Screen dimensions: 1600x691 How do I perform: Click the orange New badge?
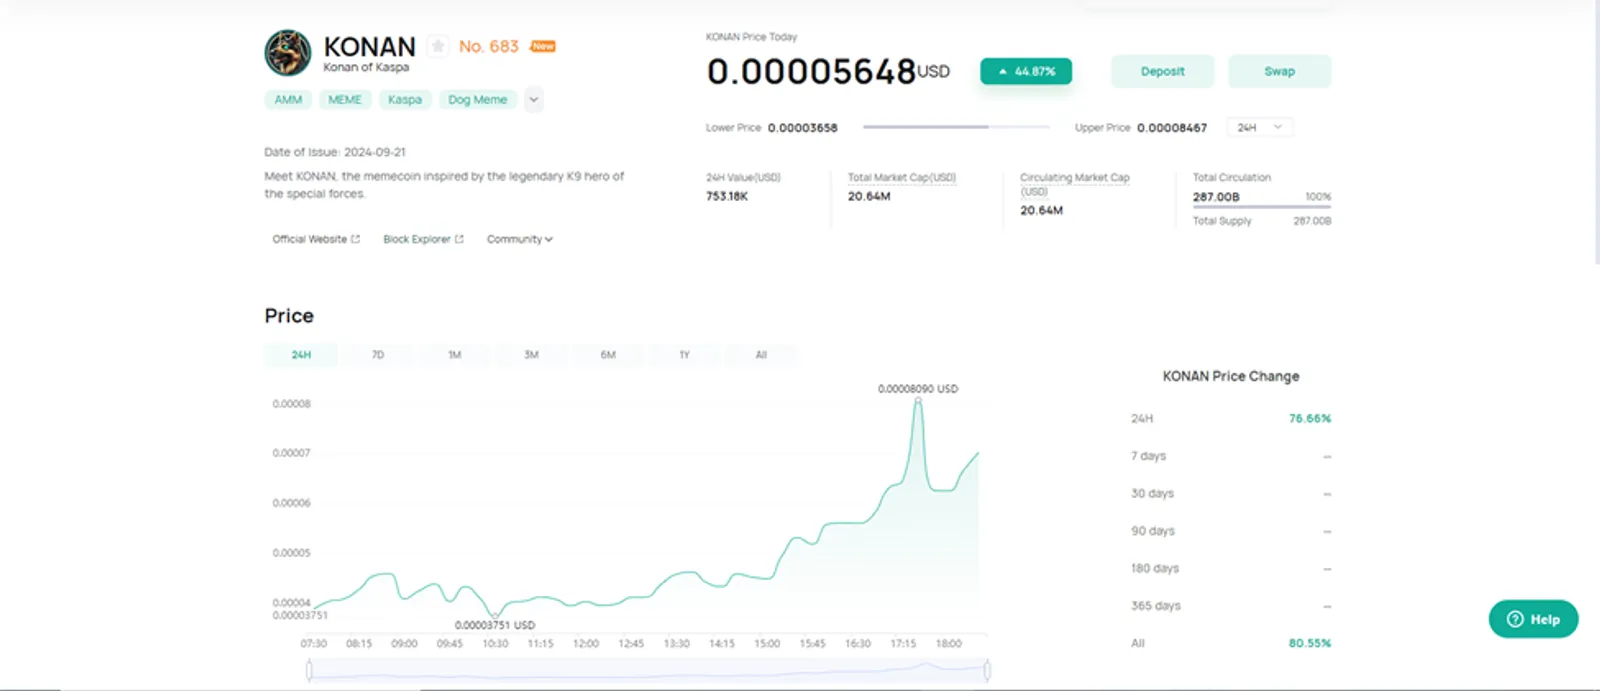click(x=543, y=46)
